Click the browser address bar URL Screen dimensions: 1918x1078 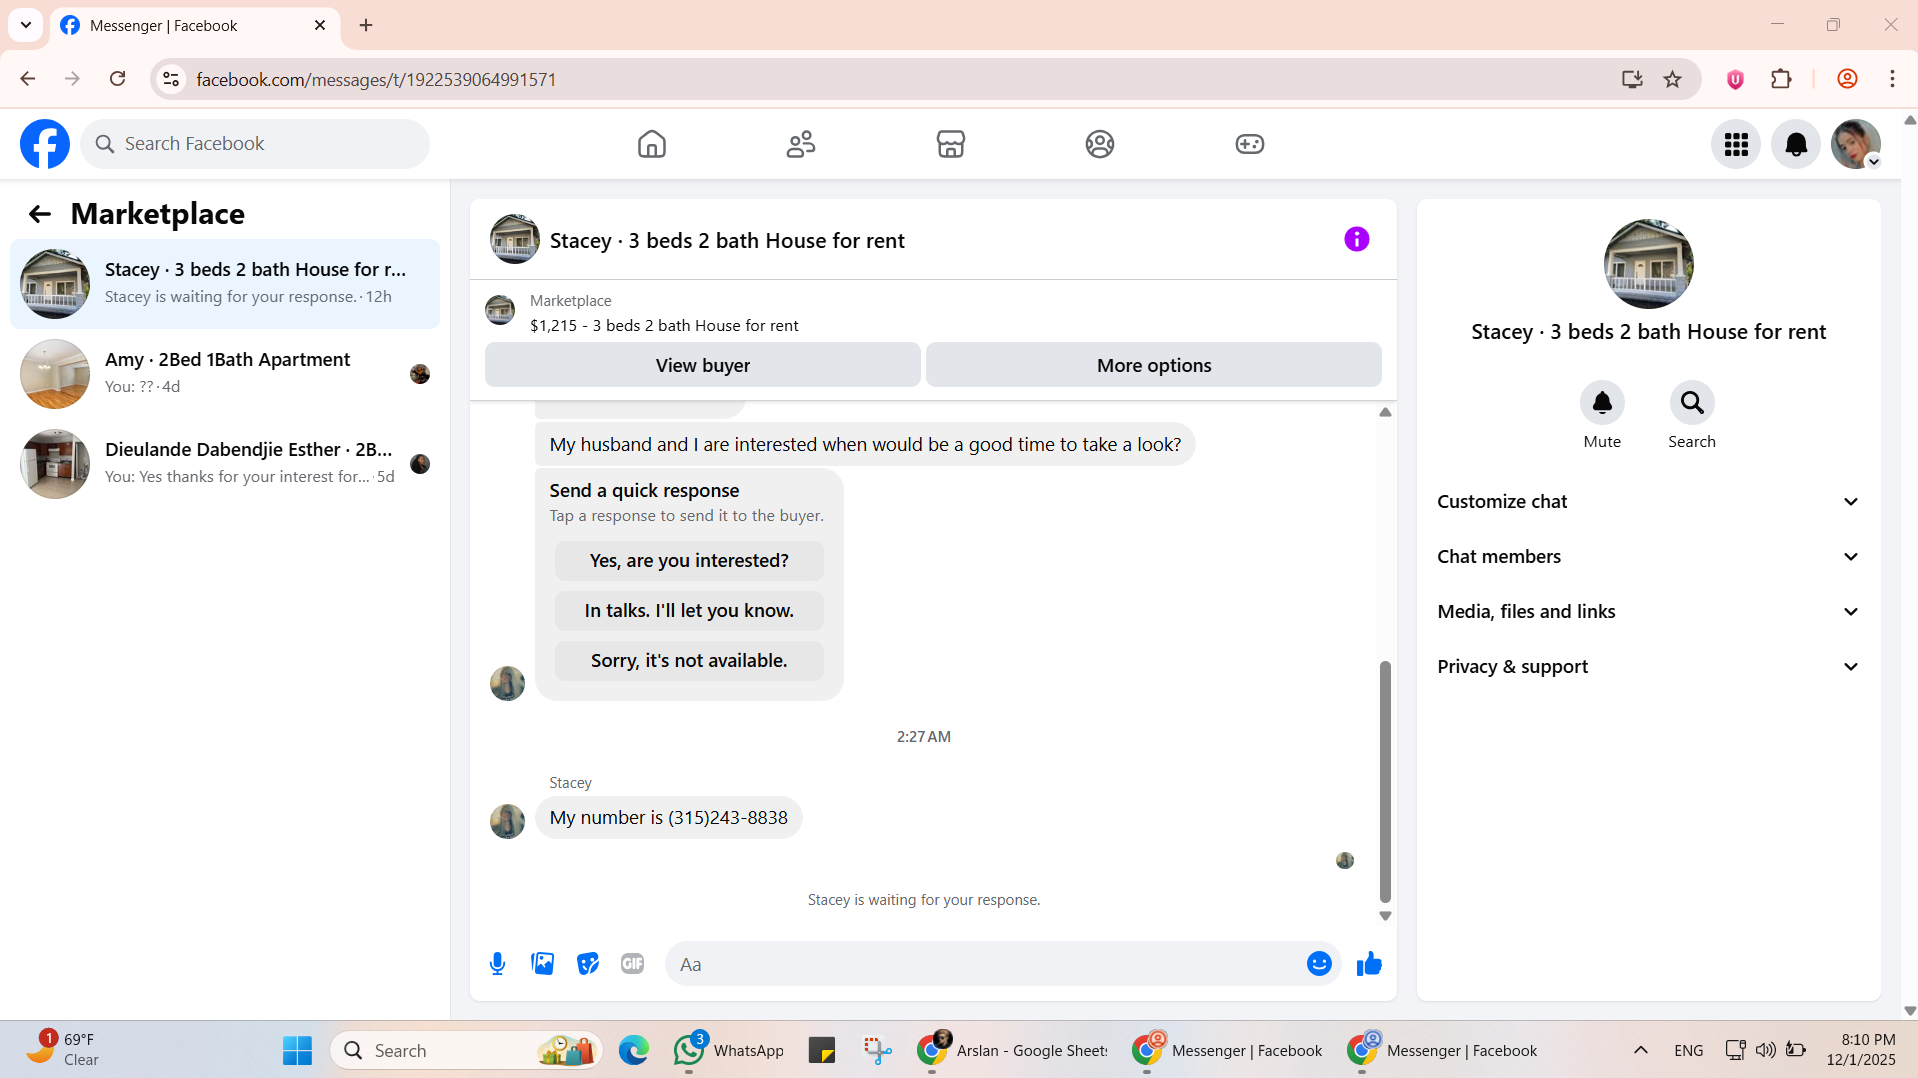[x=376, y=79]
